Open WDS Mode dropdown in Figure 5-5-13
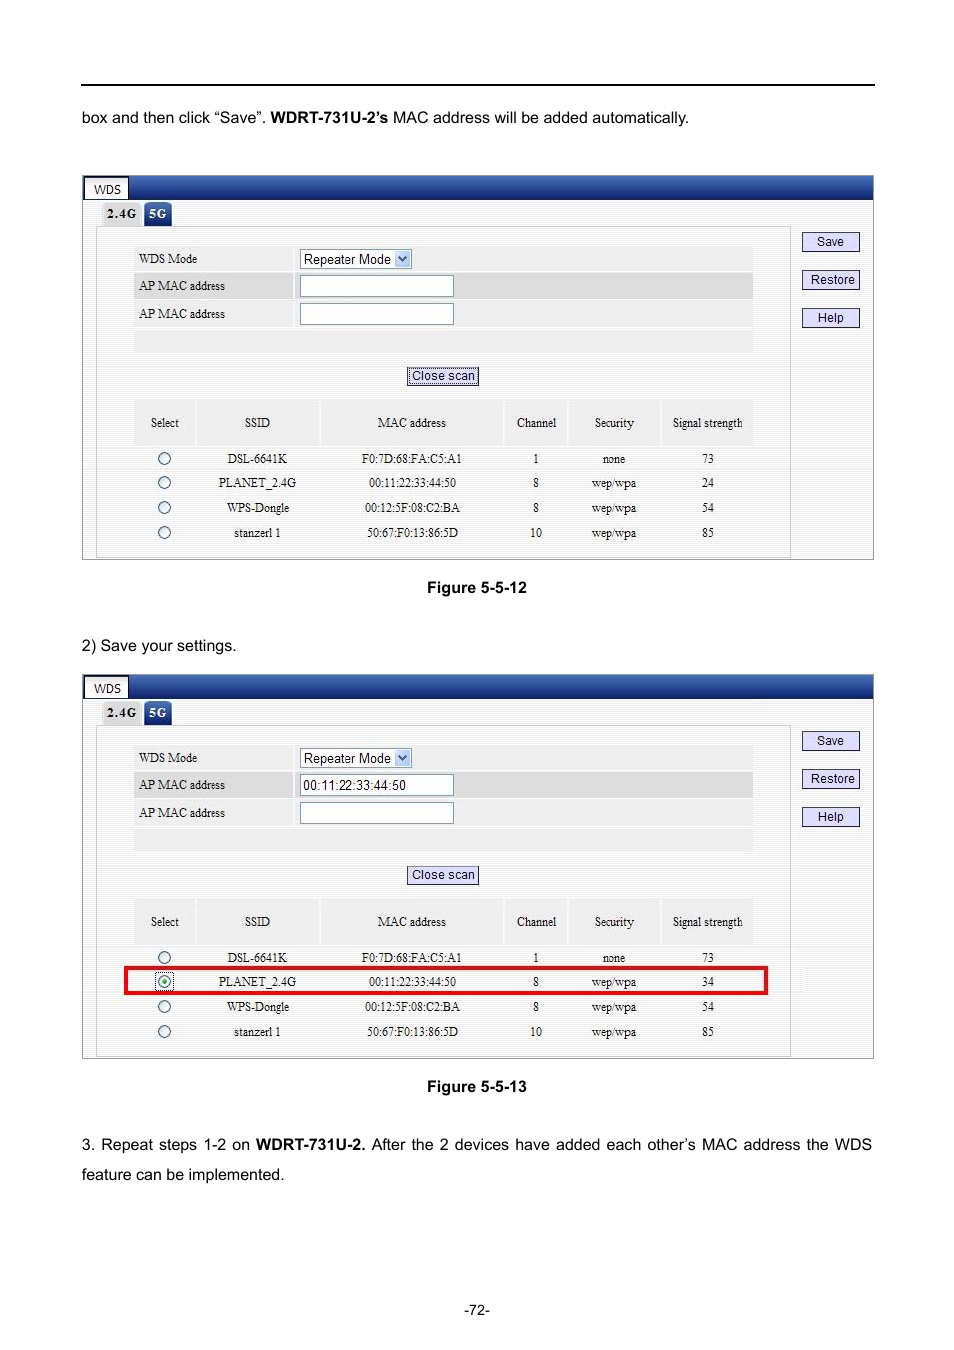This screenshot has width=954, height=1350. [x=356, y=758]
